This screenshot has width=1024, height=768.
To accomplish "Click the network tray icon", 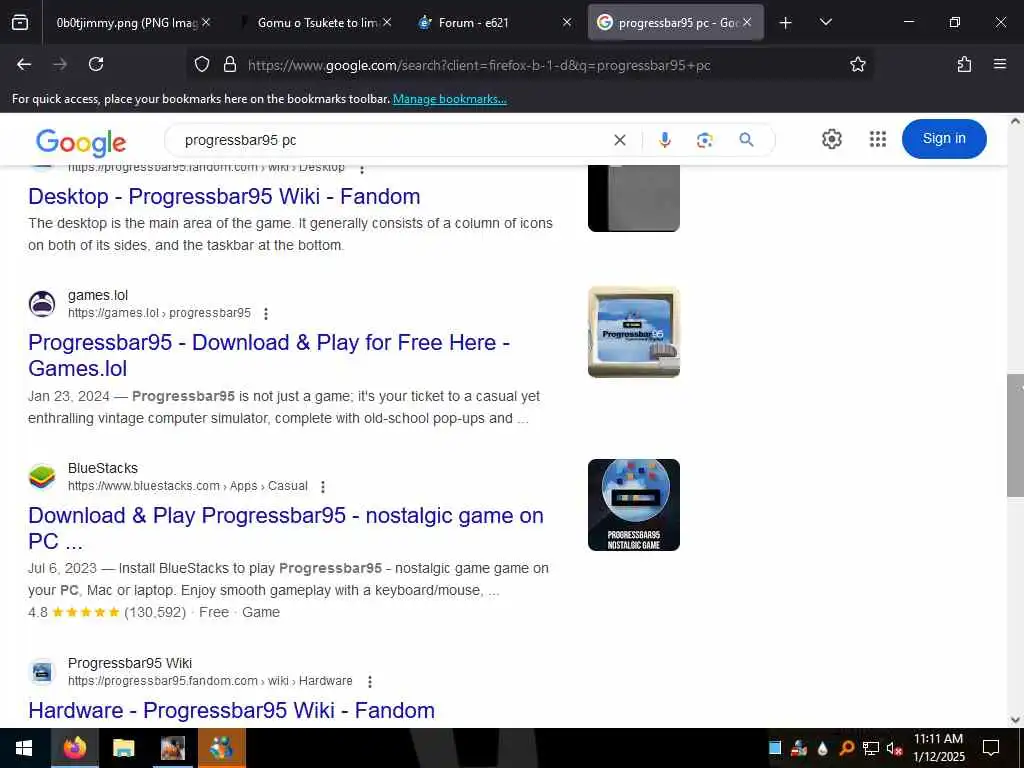I will 871,748.
